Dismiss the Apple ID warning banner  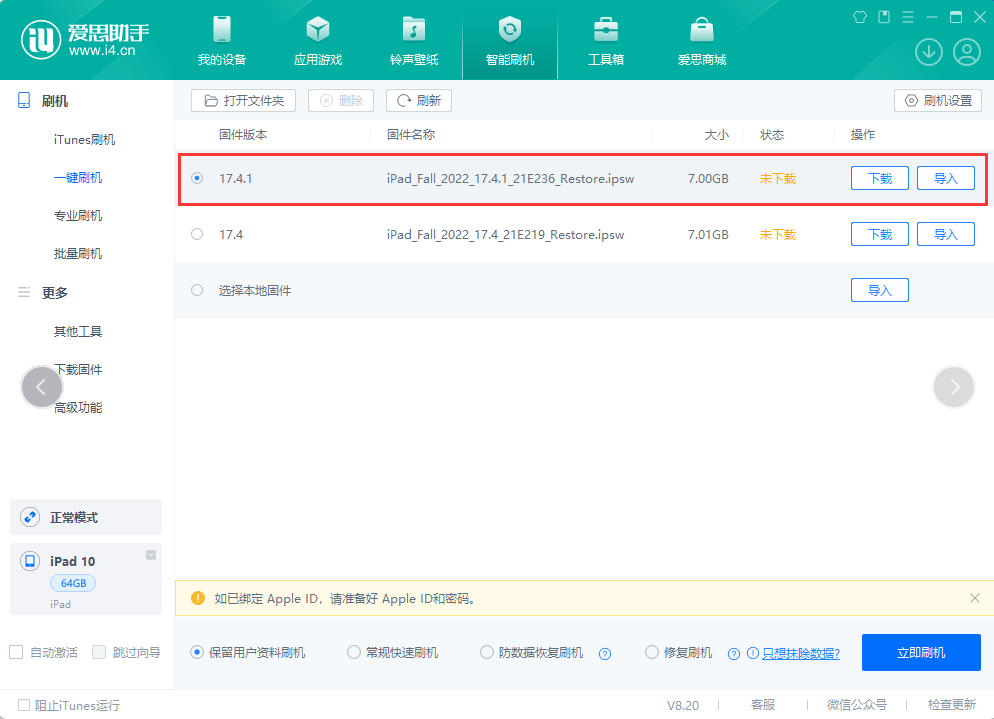(975, 598)
